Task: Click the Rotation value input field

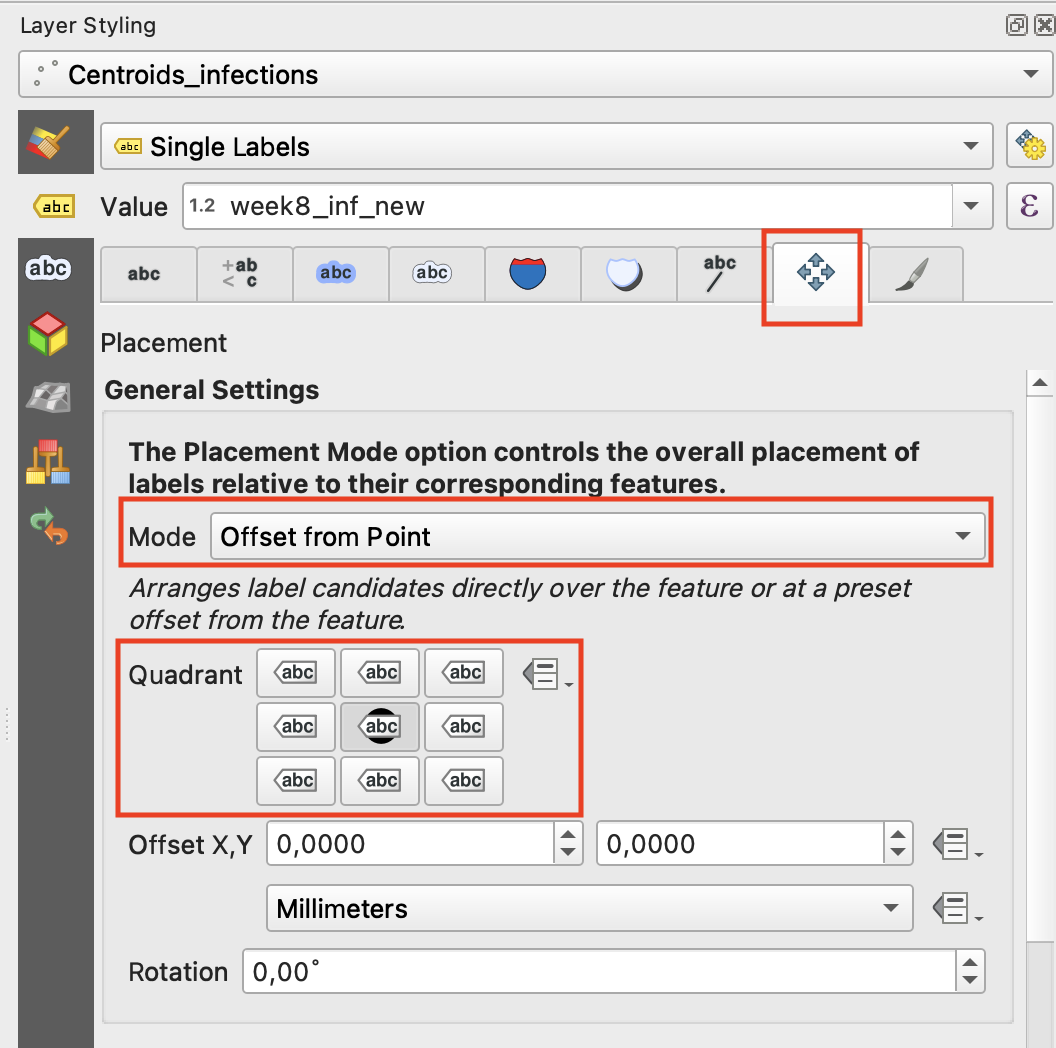Action: 598,971
